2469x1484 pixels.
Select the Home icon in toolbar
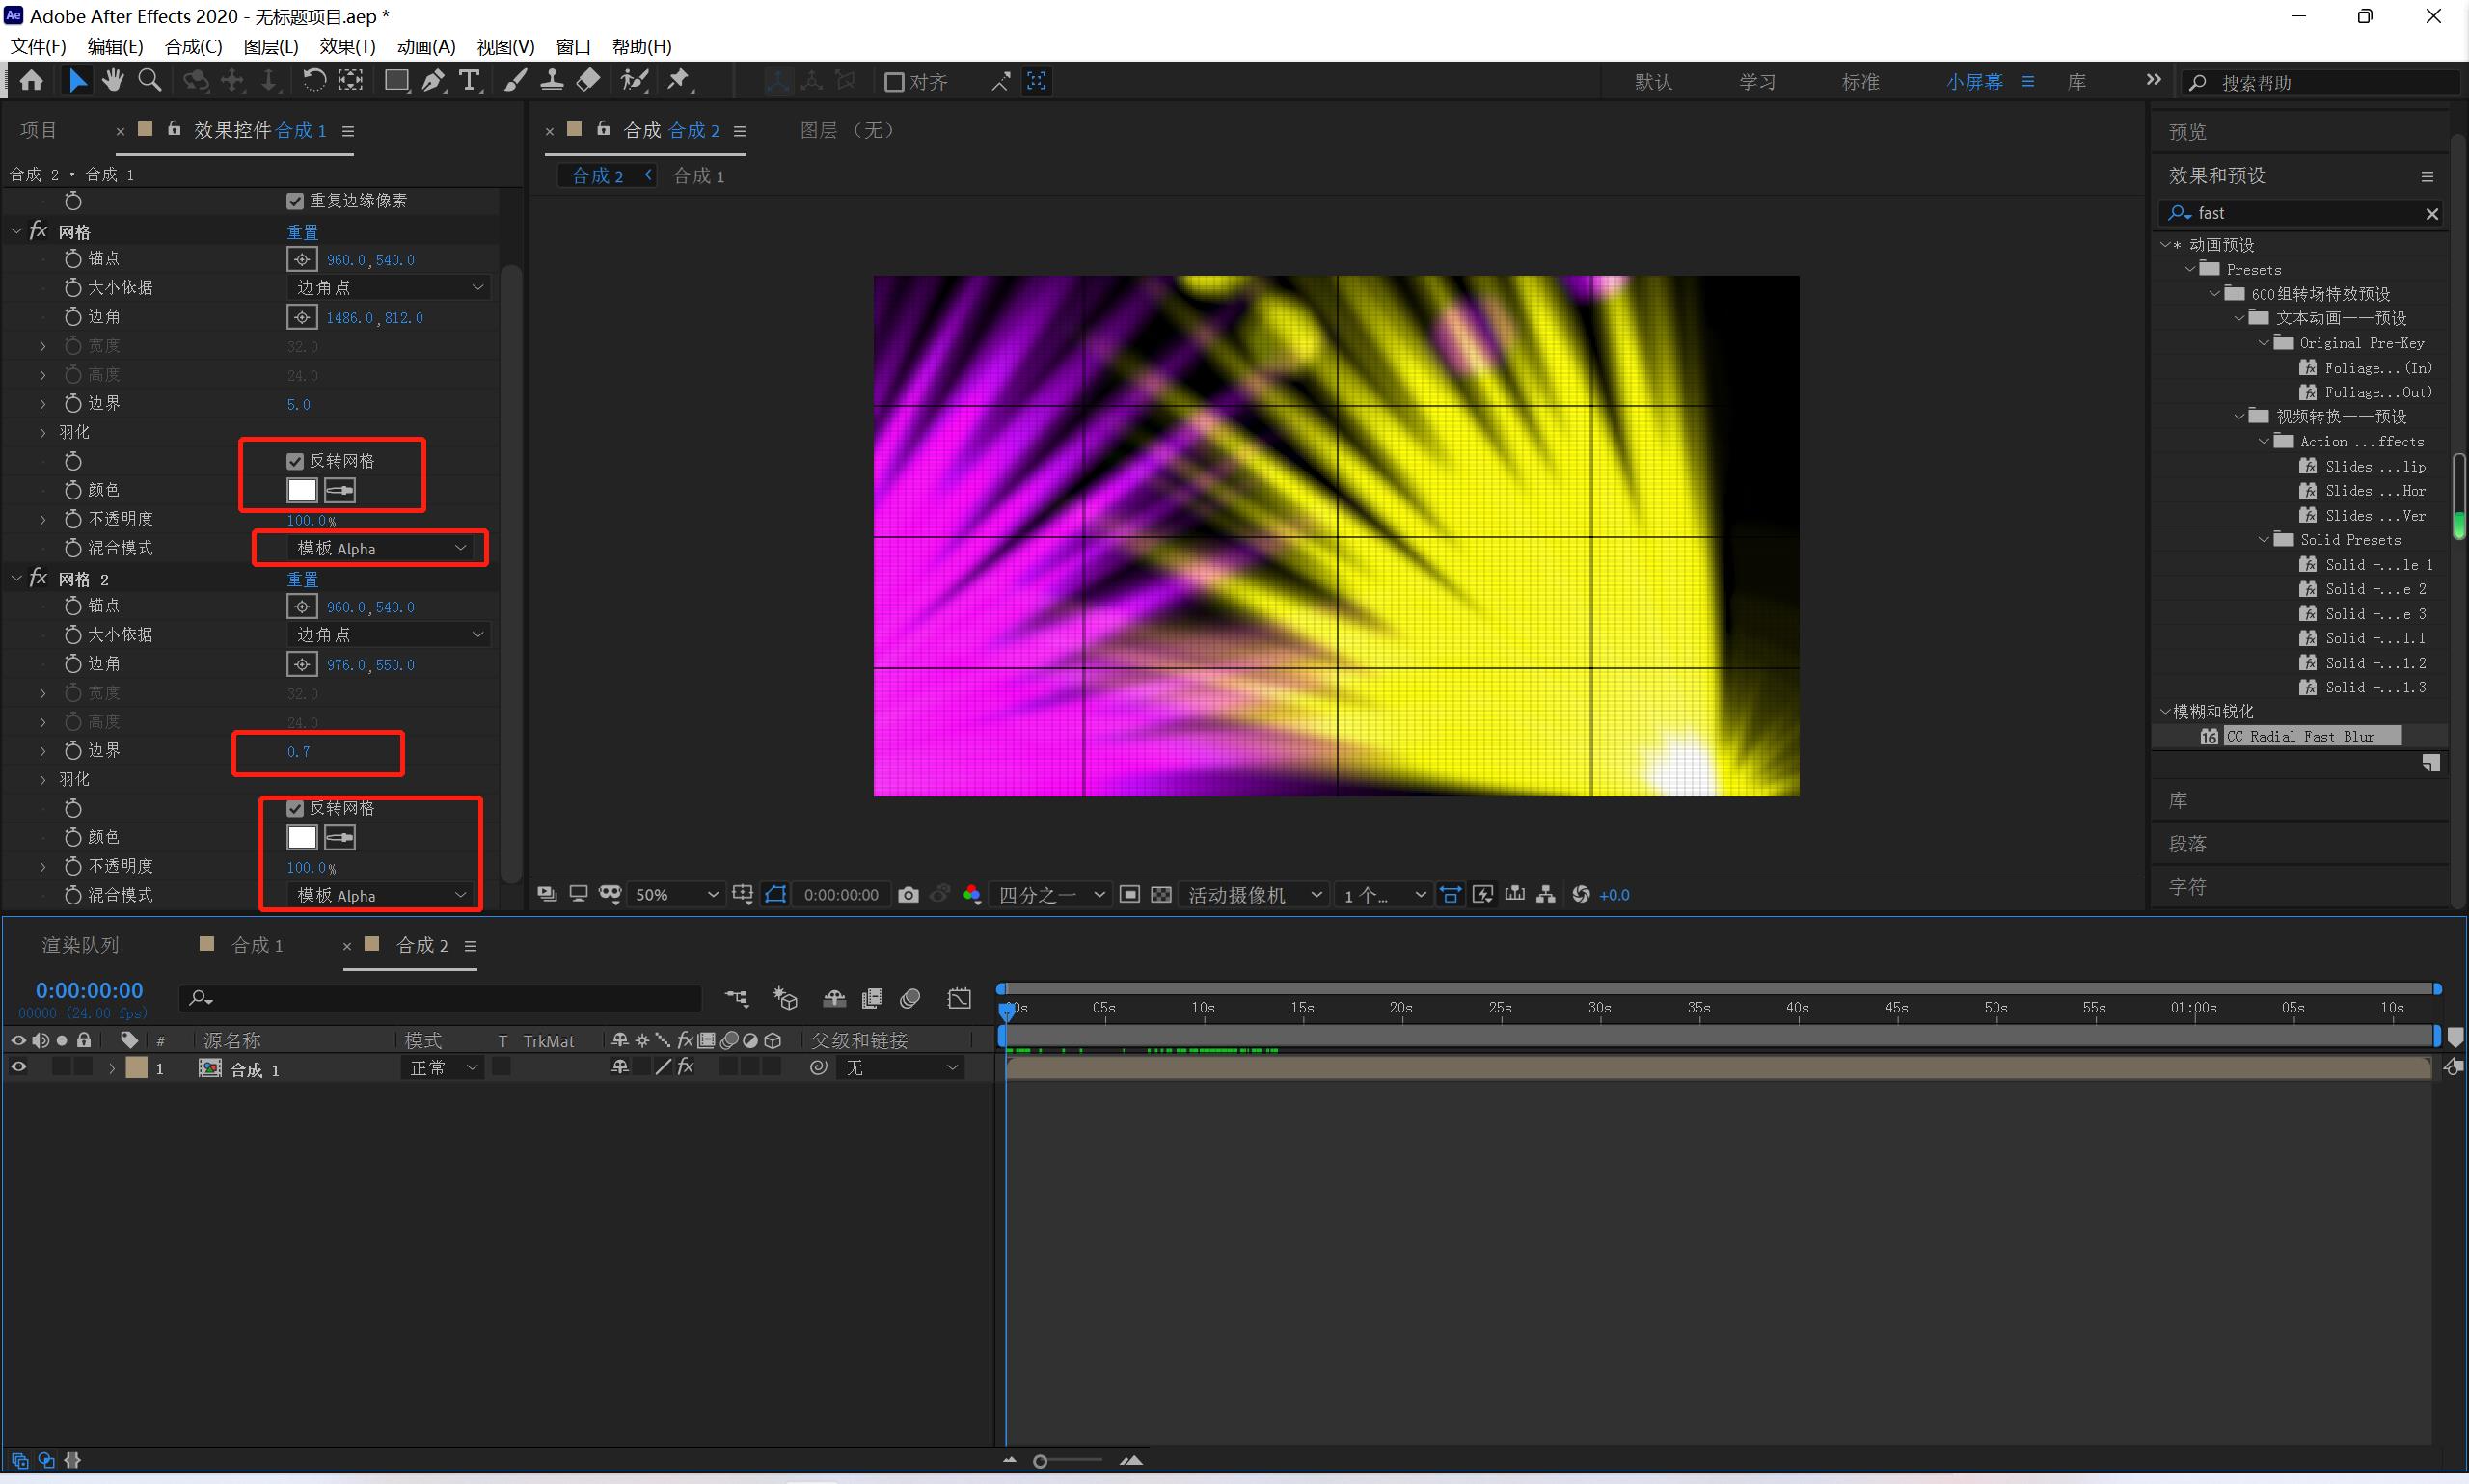31,81
